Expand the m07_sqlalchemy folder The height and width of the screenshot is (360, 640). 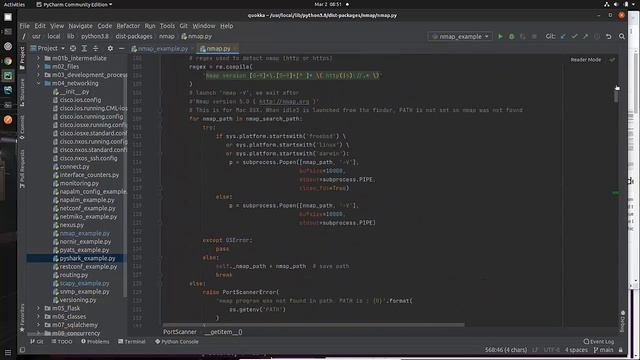click(x=39, y=325)
